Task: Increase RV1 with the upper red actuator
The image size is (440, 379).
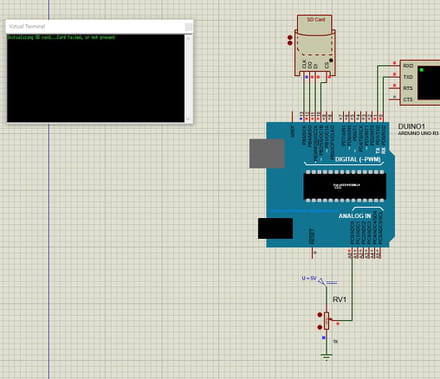Action: click(x=320, y=315)
